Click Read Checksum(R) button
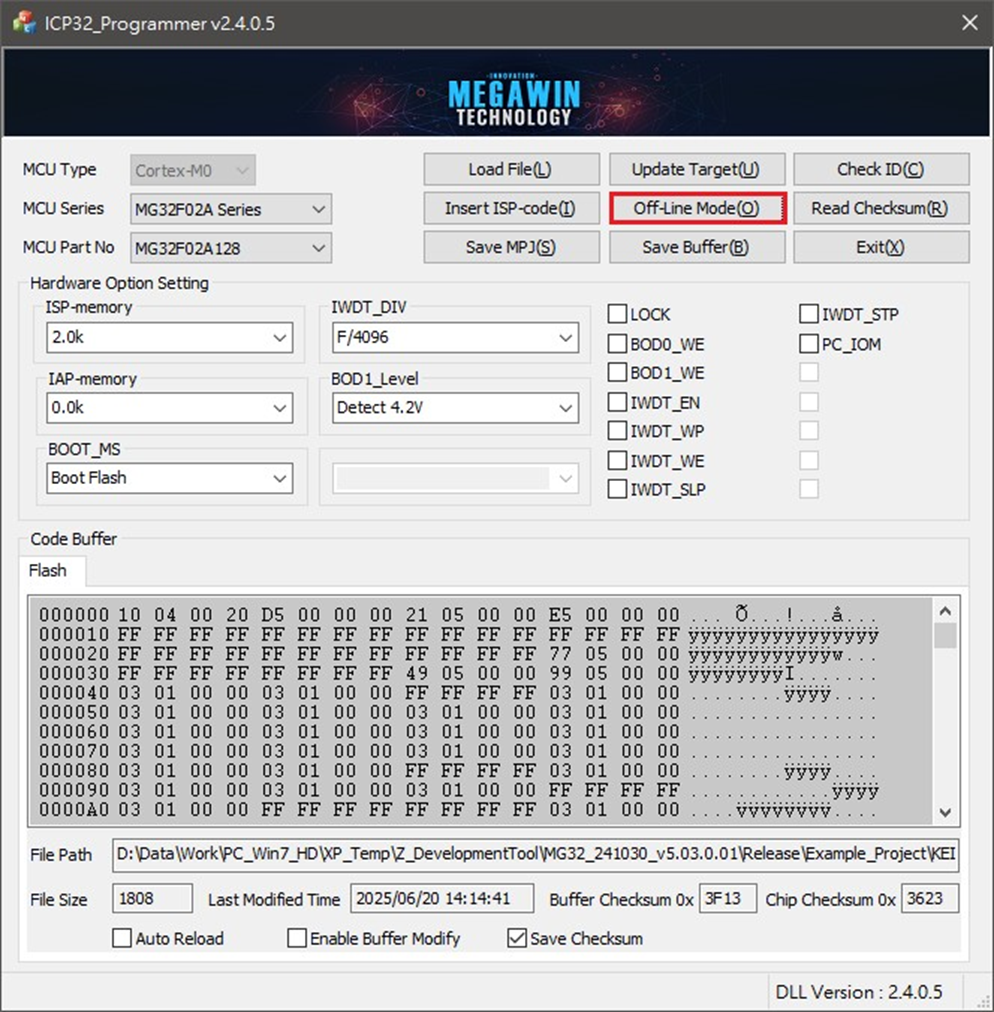The image size is (994, 1012). tap(881, 208)
